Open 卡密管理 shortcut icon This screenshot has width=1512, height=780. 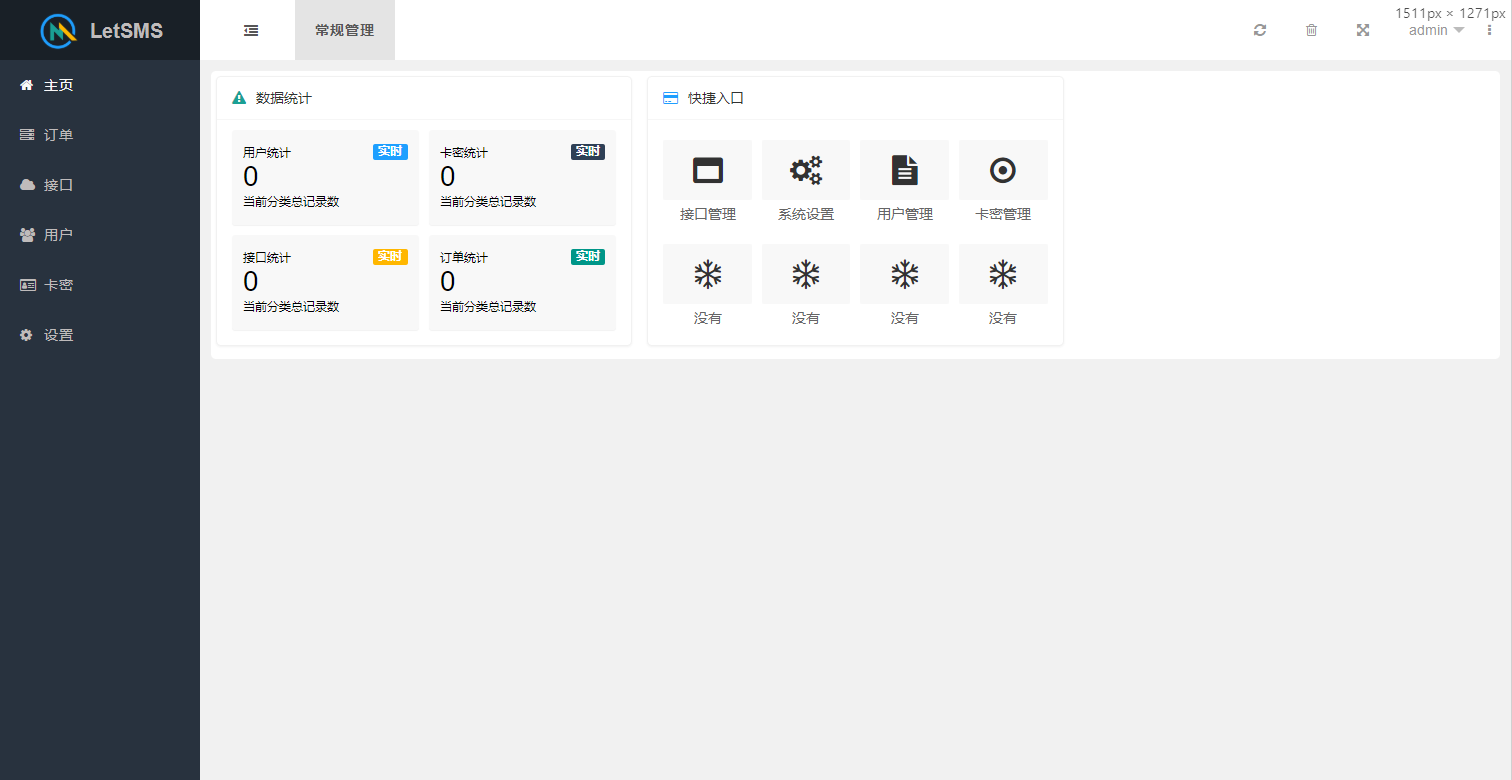click(x=1002, y=171)
